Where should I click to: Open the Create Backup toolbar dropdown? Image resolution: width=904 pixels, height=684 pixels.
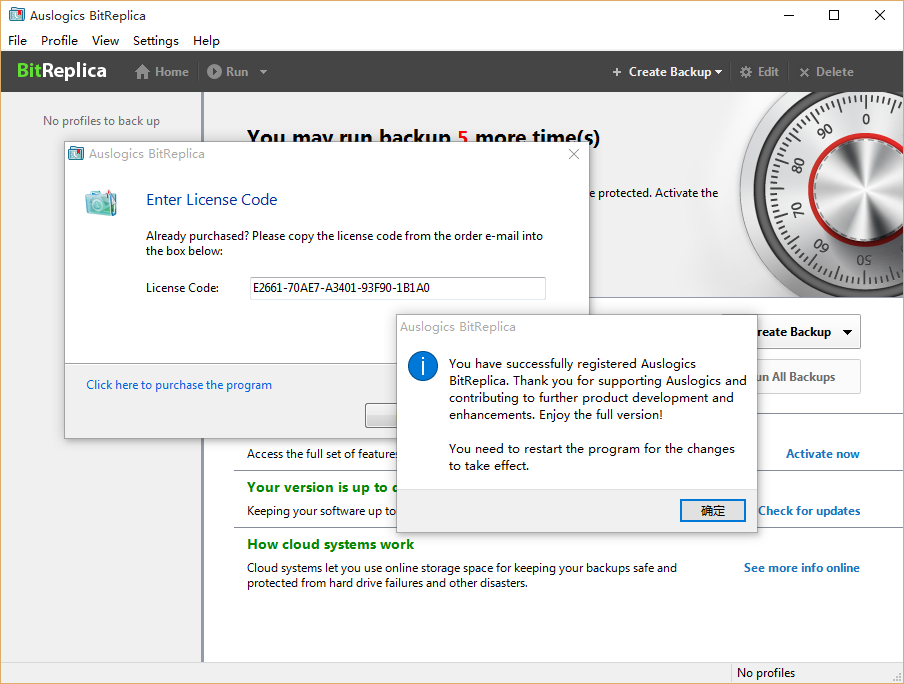pos(666,72)
